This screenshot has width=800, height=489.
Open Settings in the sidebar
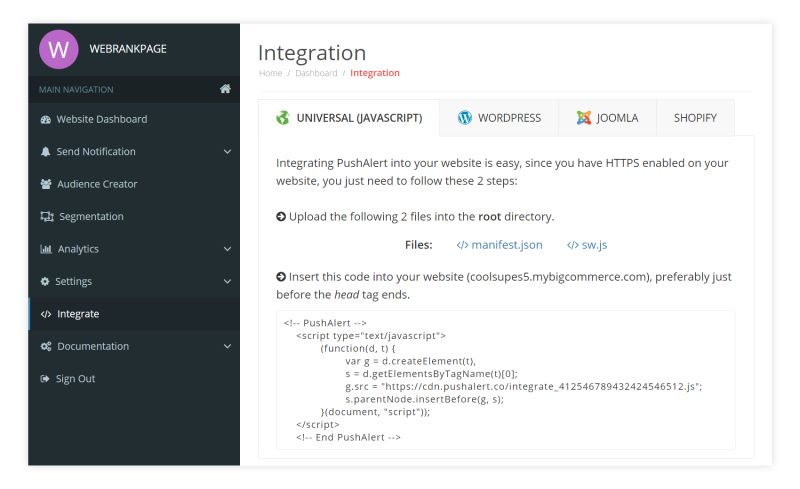coord(134,281)
